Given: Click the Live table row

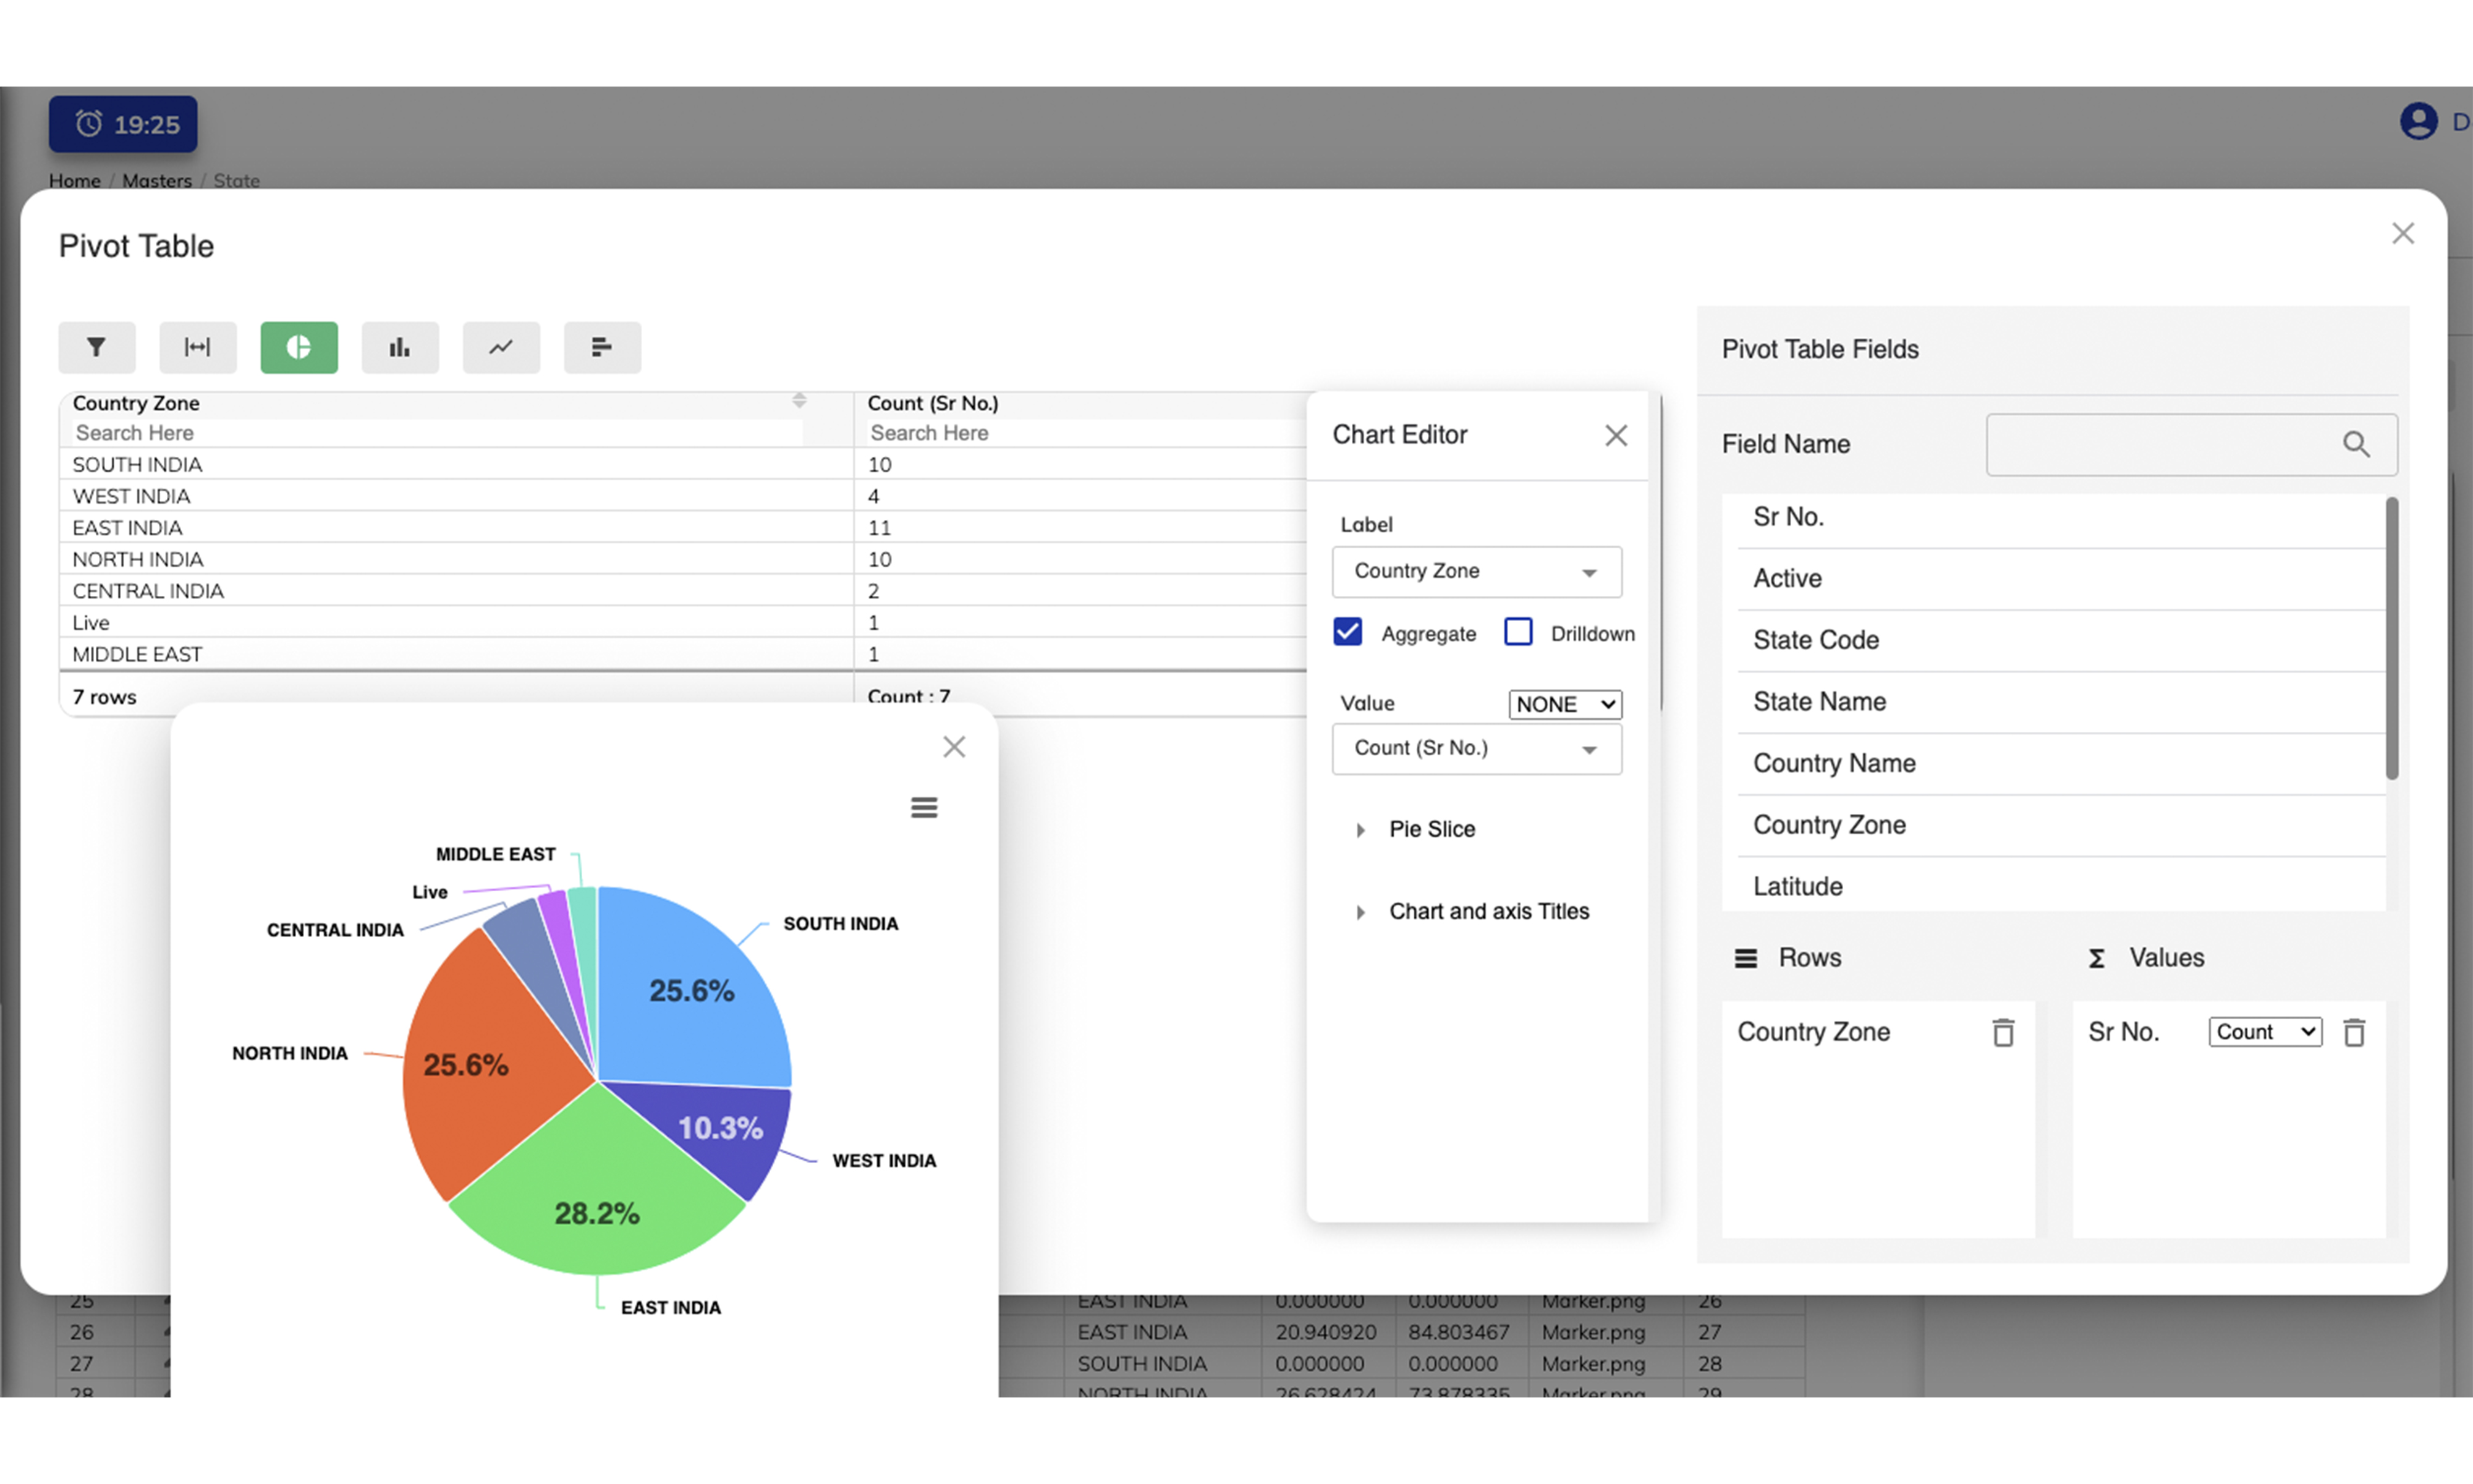Looking at the screenshot, I should tap(683, 622).
